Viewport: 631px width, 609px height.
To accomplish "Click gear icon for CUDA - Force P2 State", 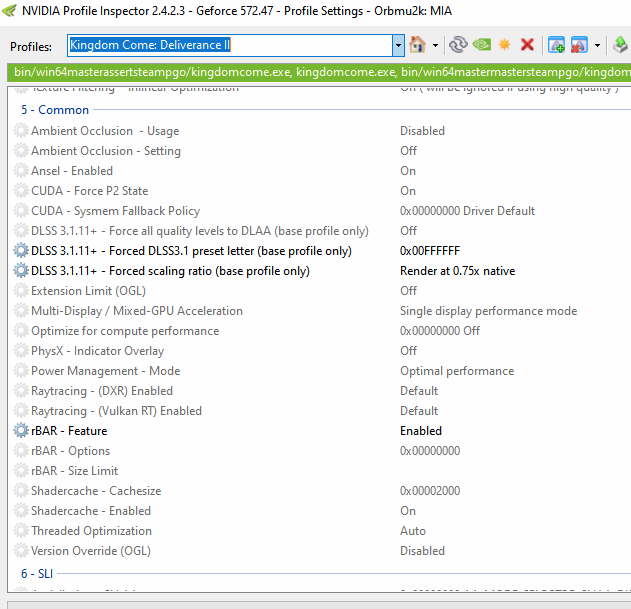I will [x=21, y=190].
